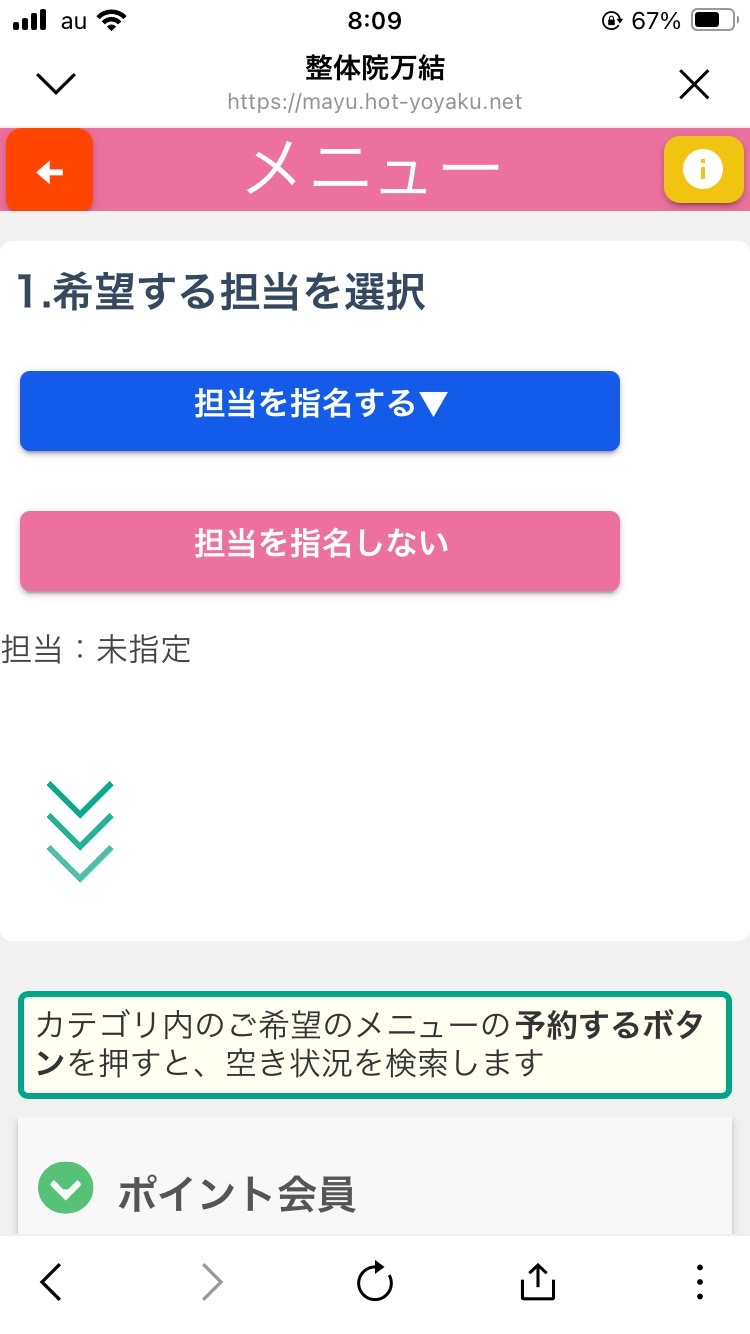Tap the メニュー header title
The image size is (750, 1334).
[373, 170]
